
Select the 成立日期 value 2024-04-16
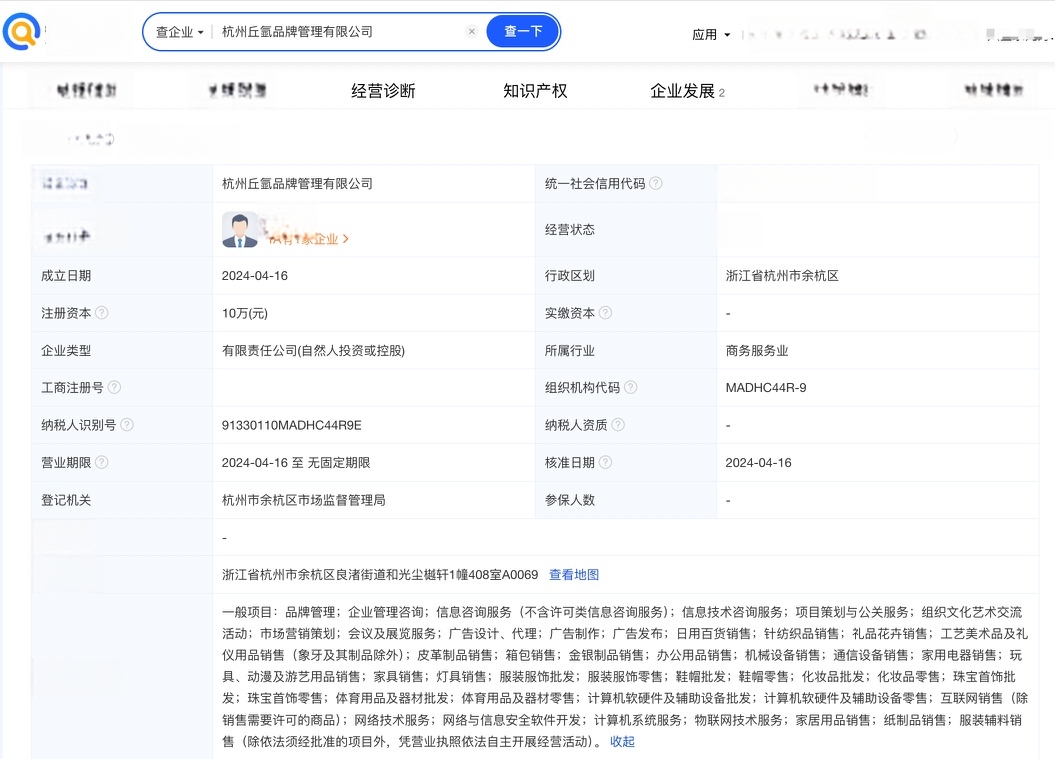(255, 276)
